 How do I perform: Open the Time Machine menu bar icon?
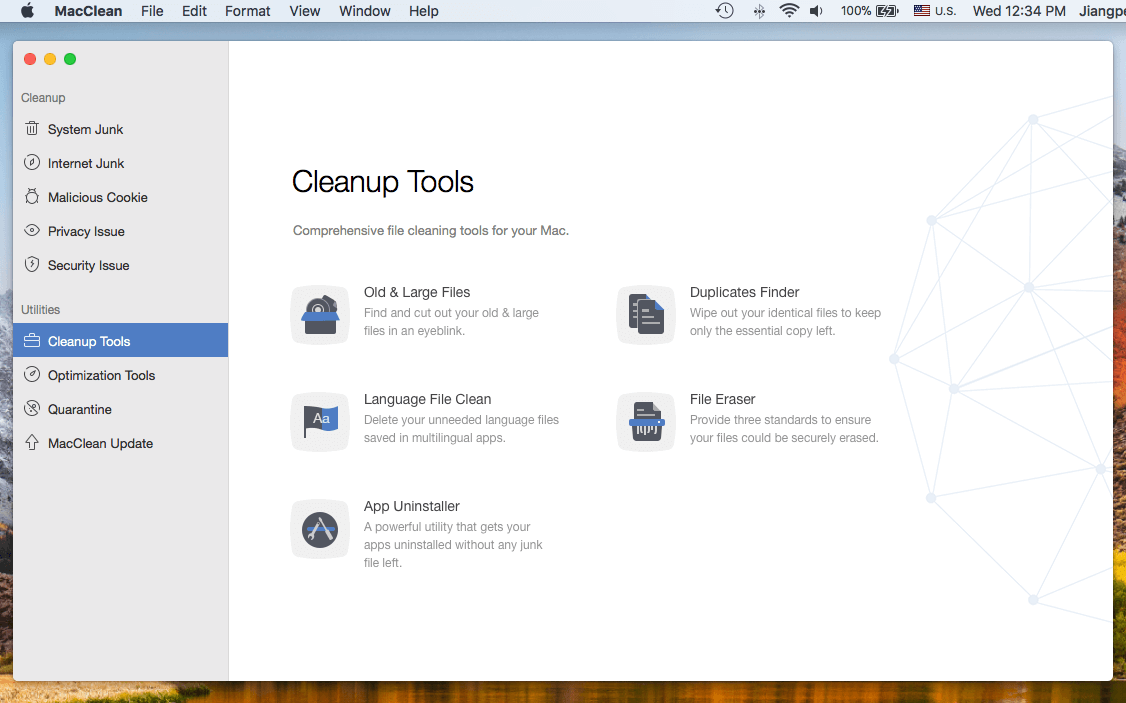point(725,11)
